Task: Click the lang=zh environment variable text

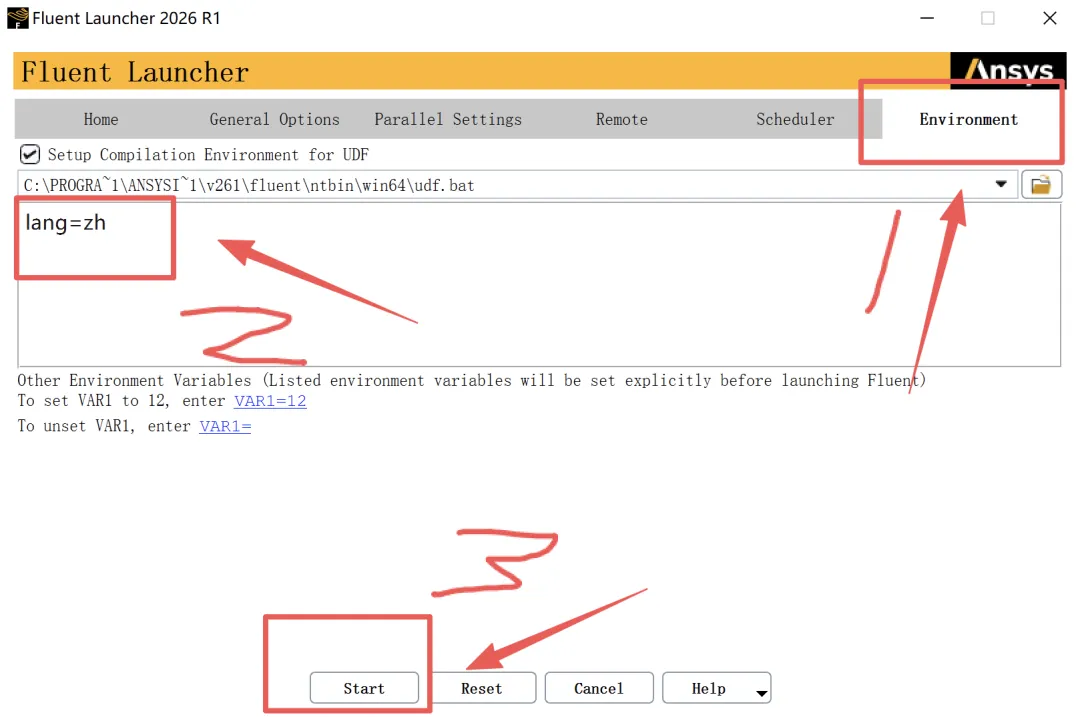Action: pyautogui.click(x=65, y=223)
